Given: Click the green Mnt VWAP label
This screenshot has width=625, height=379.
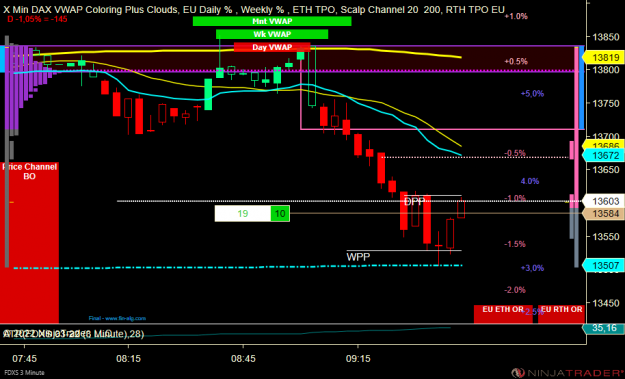Looking at the screenshot, I should [272, 21].
